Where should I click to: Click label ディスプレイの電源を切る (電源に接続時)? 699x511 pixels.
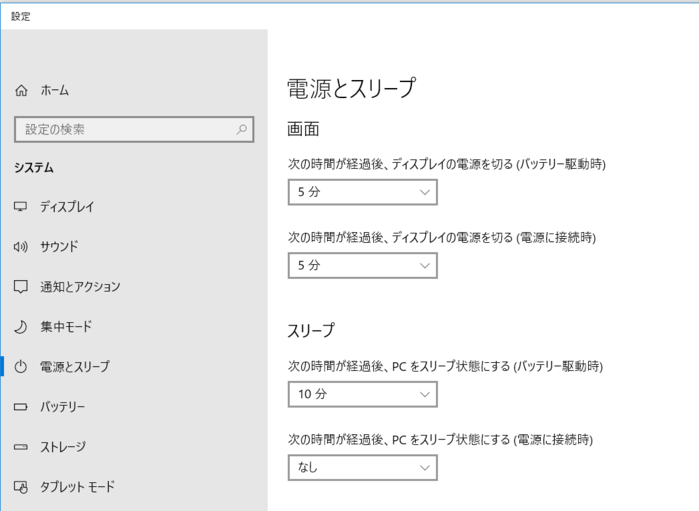442,237
